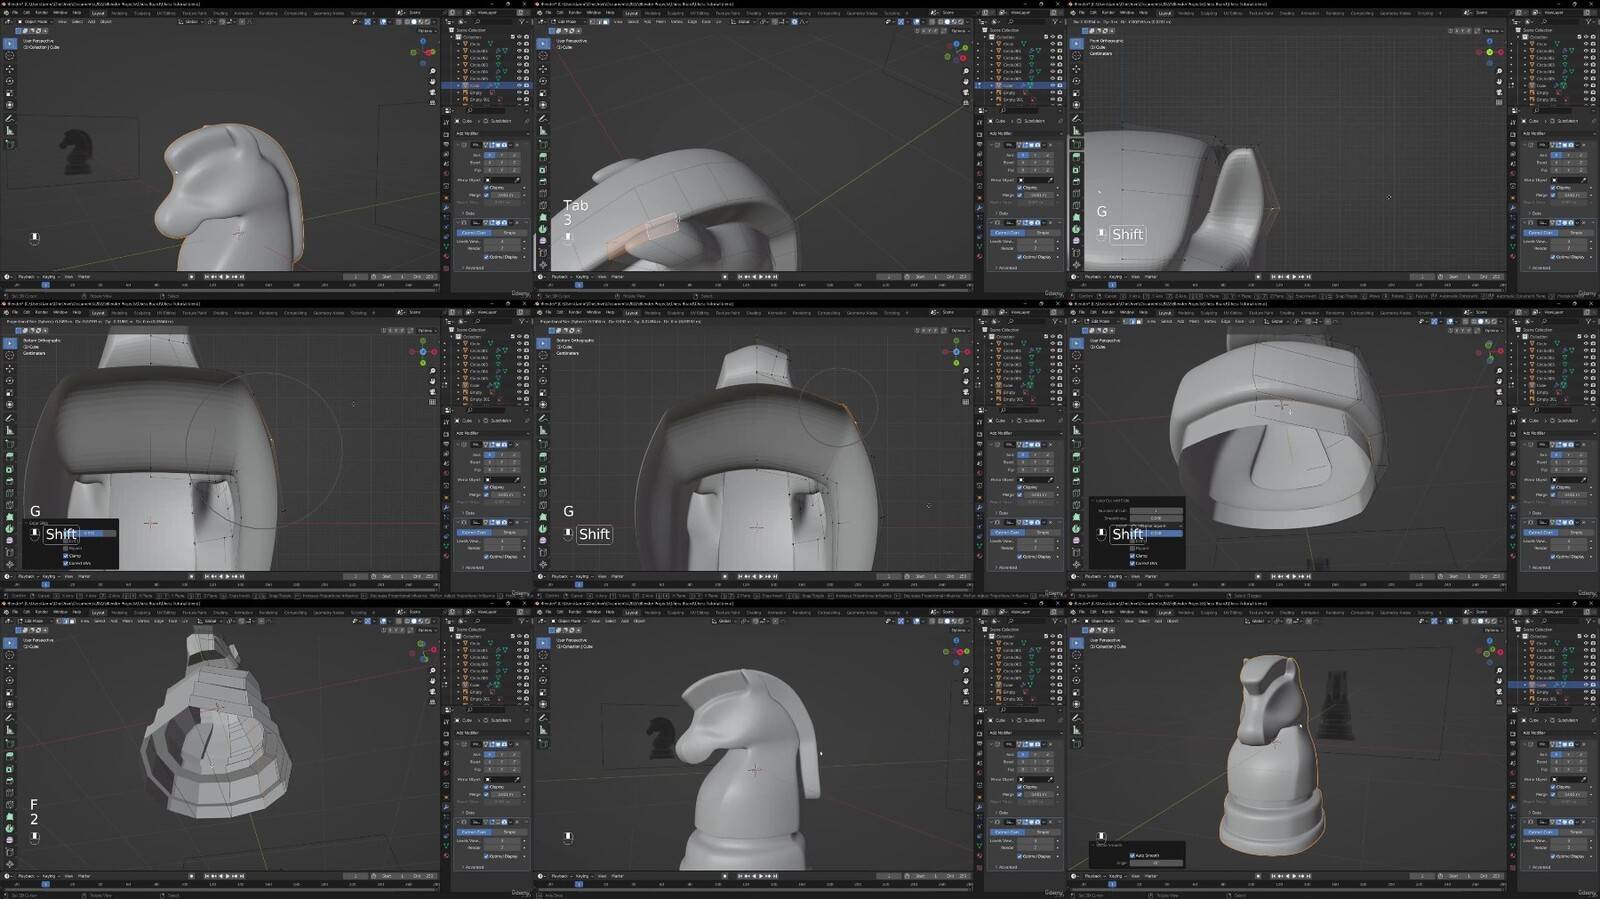
Task: Switch to Shading workspace tab in Loop Cut frame
Action: 1287,313
